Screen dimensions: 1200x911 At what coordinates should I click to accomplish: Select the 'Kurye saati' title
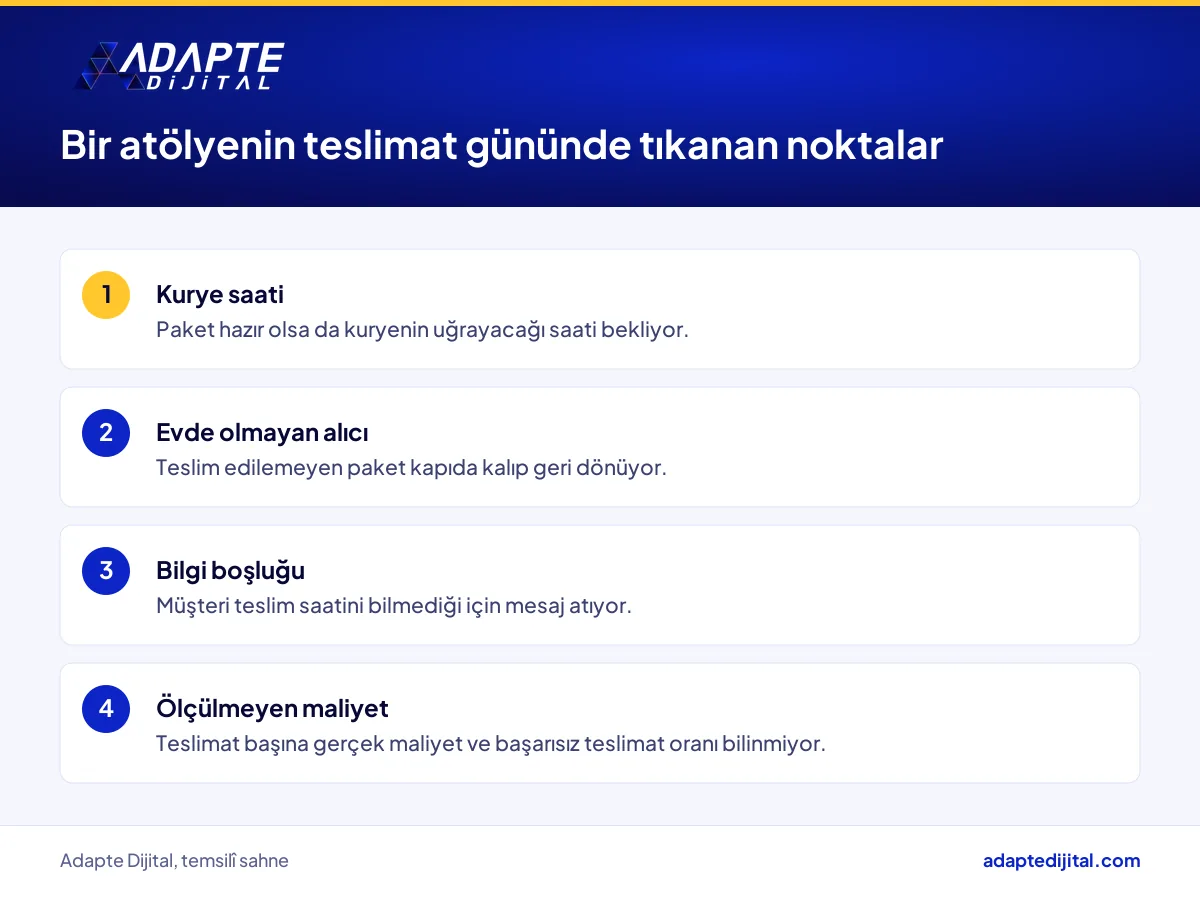pos(220,295)
